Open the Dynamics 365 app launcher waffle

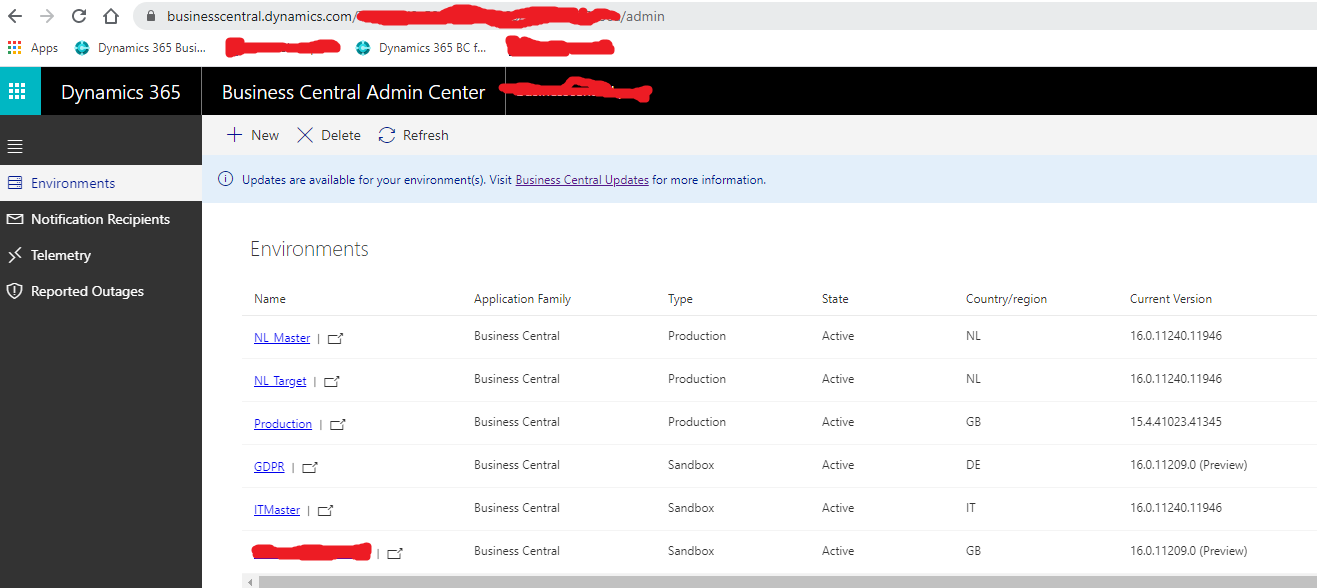(x=16, y=92)
